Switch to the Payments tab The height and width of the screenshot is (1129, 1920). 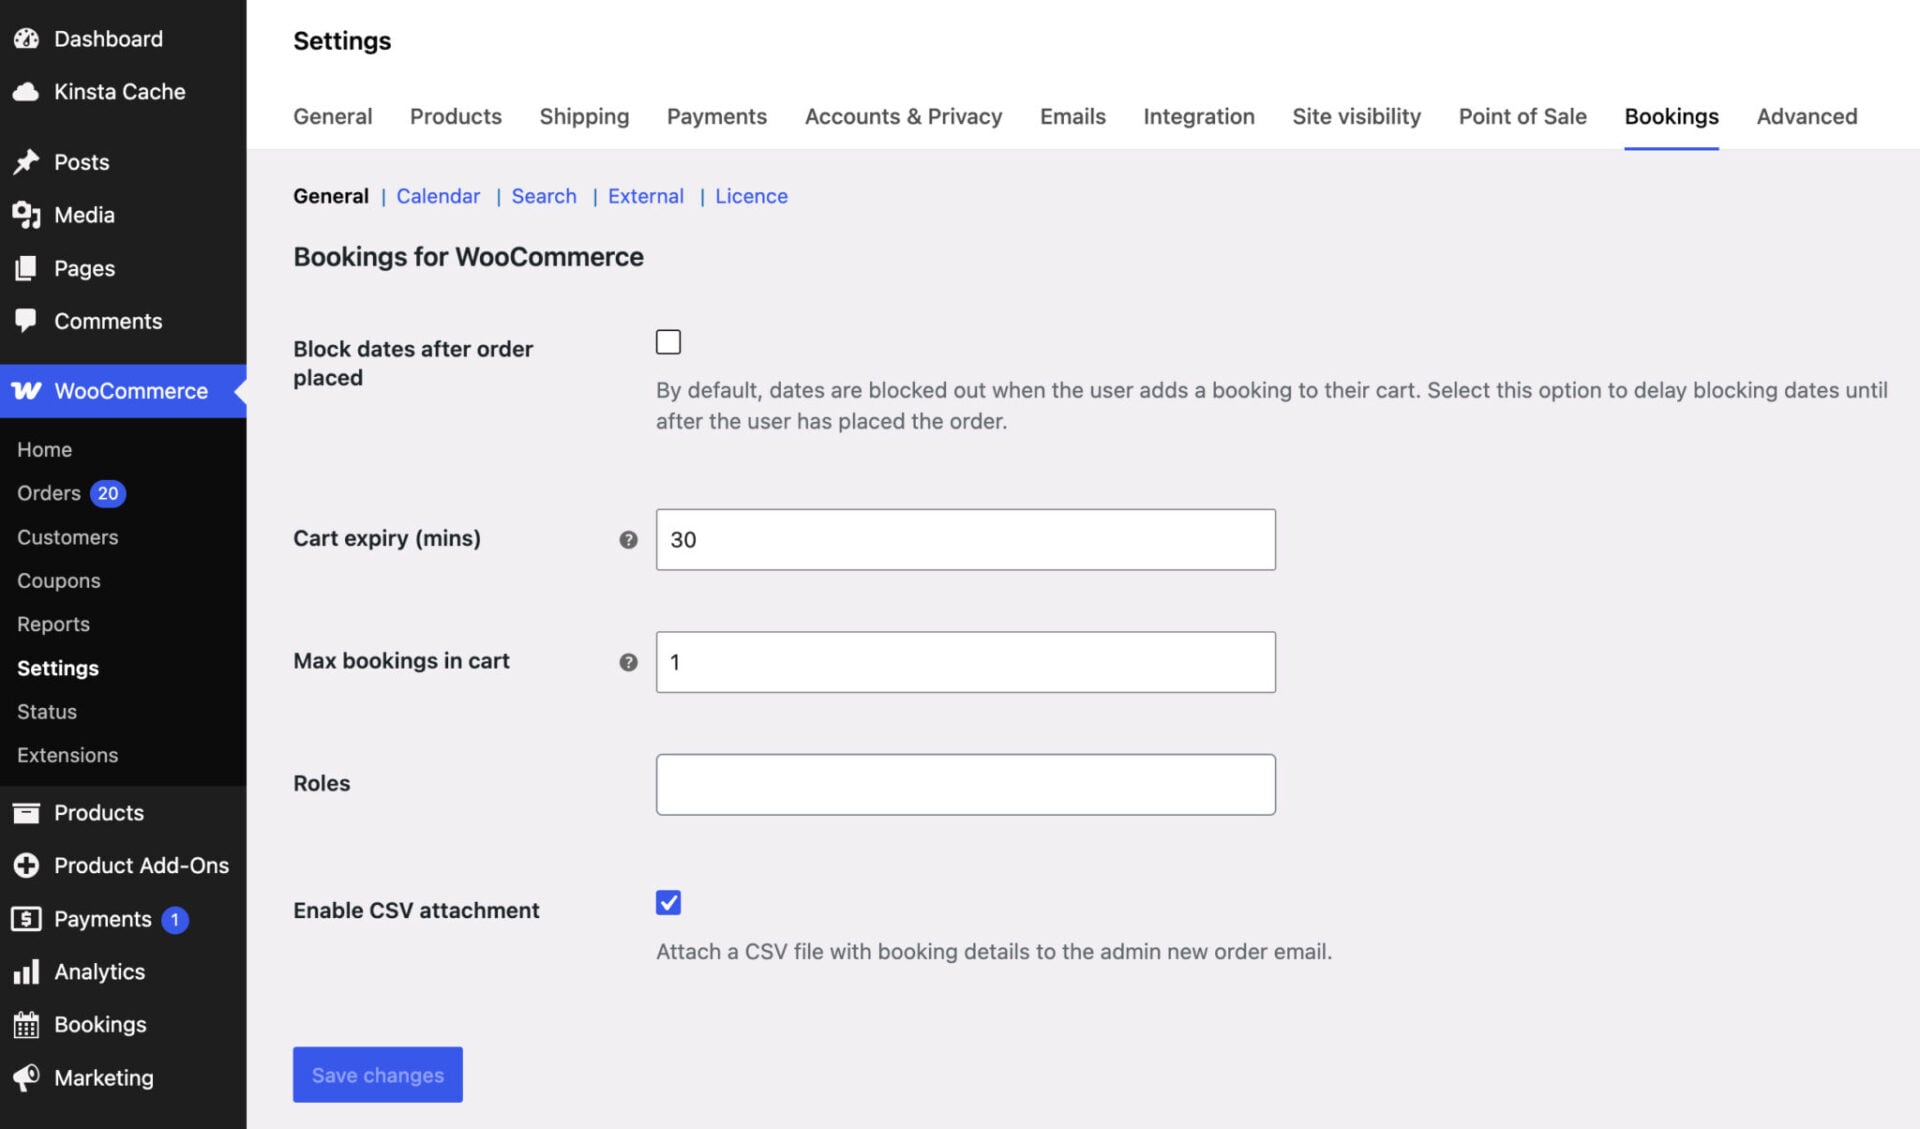click(x=717, y=116)
